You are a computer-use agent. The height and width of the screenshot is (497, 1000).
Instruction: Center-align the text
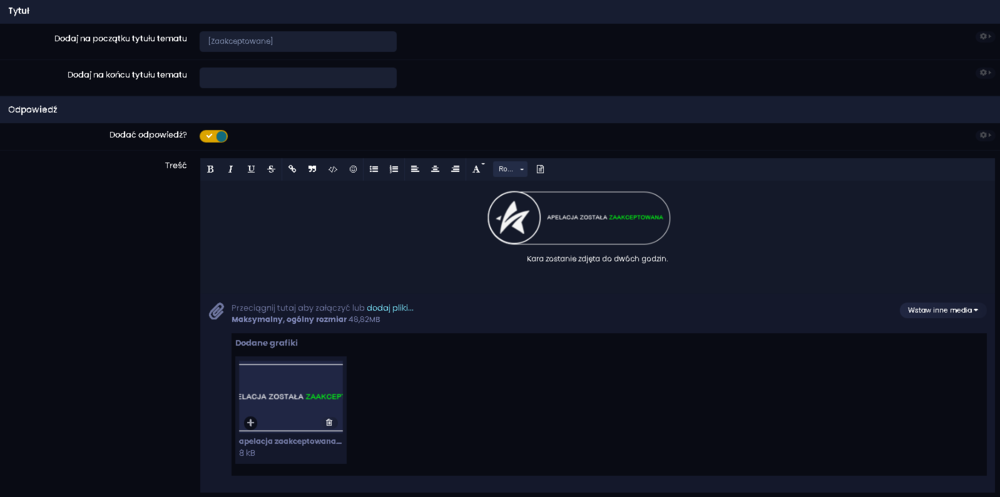pyautogui.click(x=435, y=169)
